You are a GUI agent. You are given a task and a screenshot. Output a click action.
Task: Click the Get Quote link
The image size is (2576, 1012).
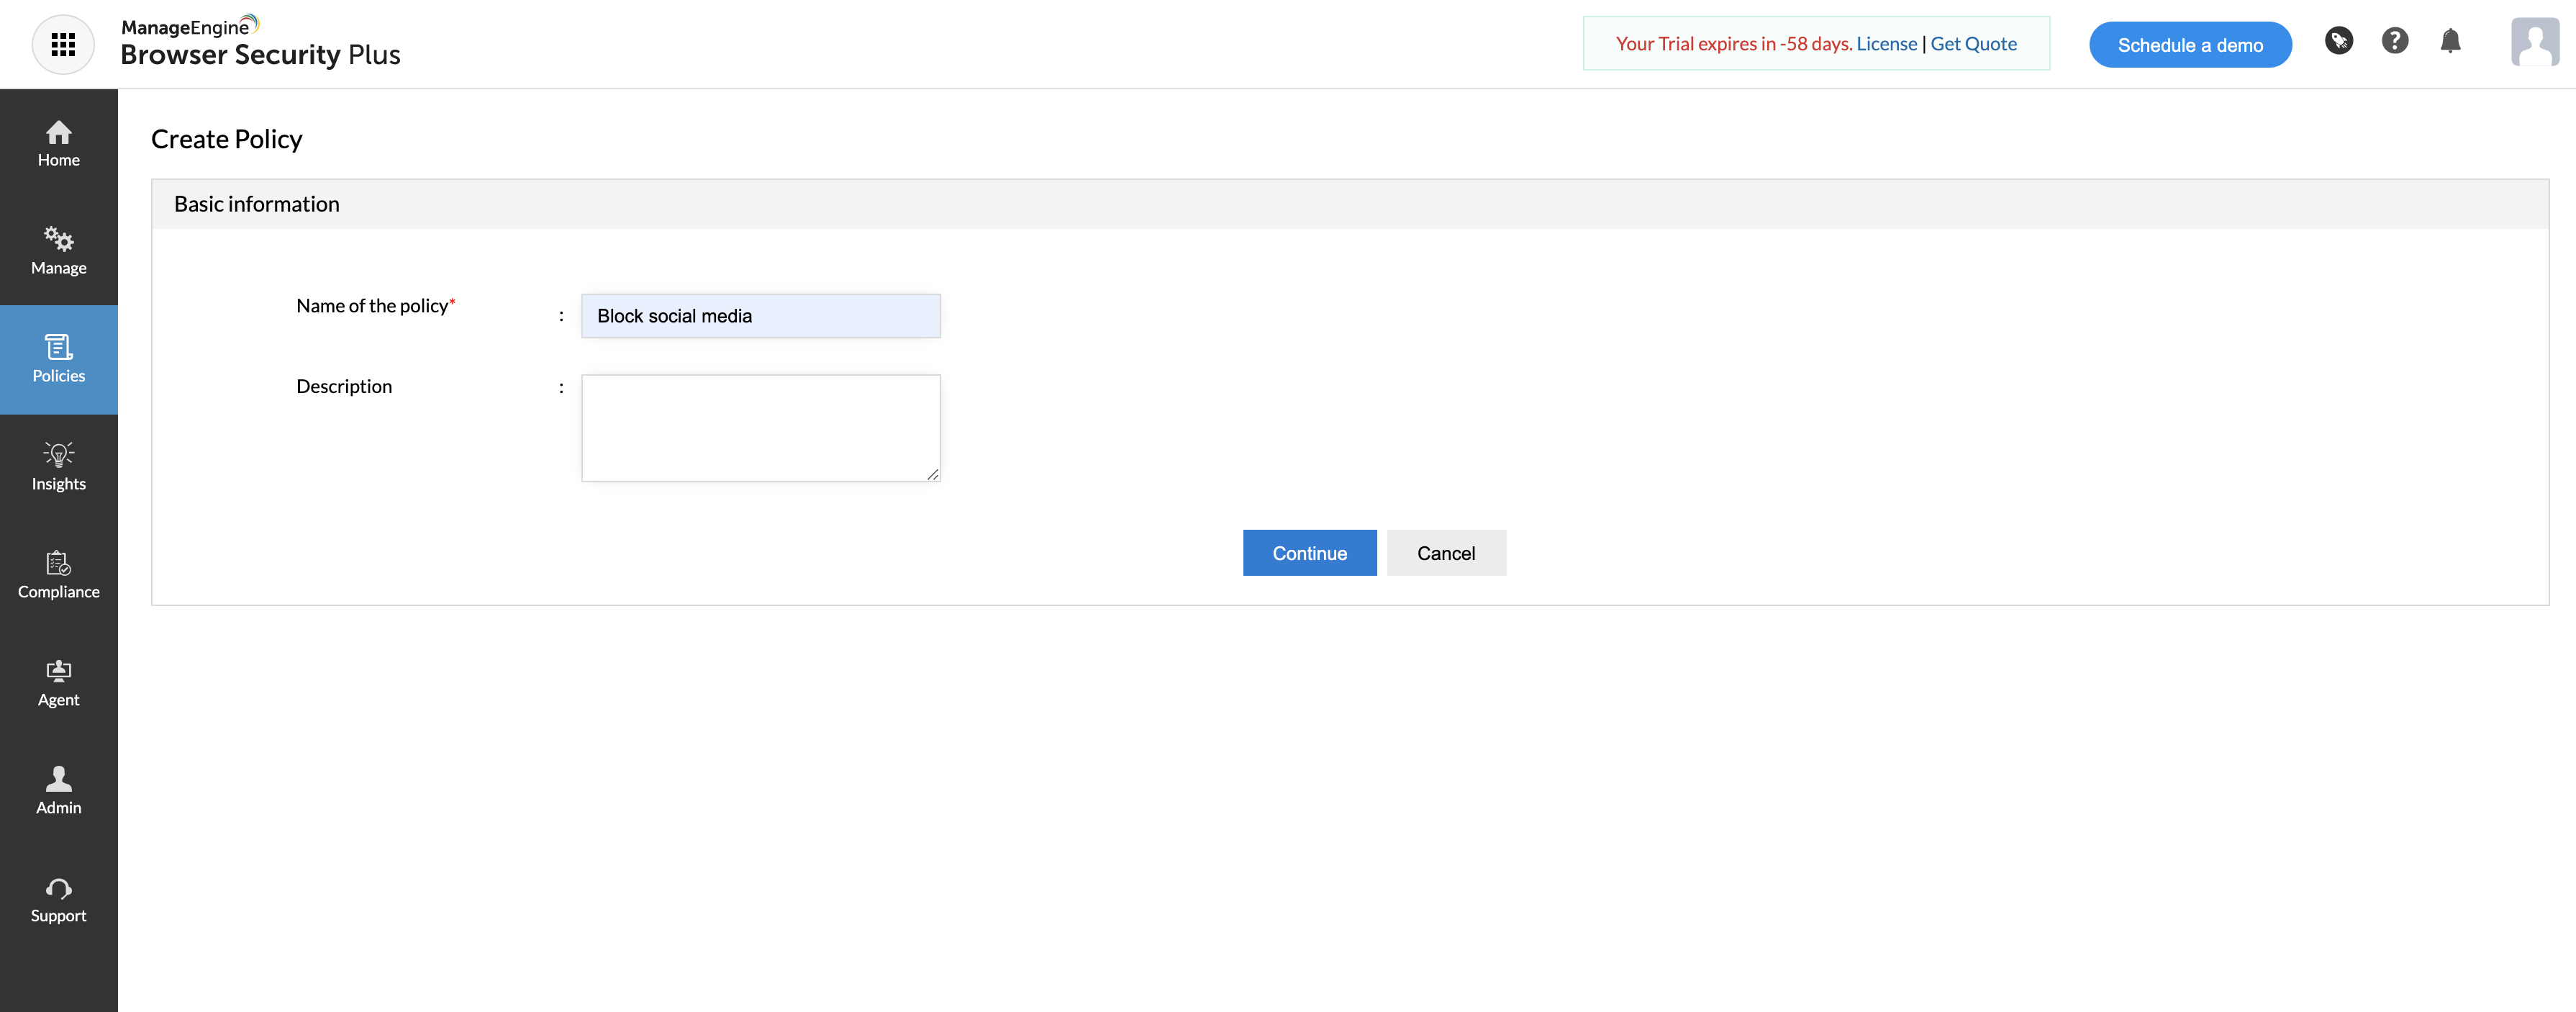pos(1972,44)
